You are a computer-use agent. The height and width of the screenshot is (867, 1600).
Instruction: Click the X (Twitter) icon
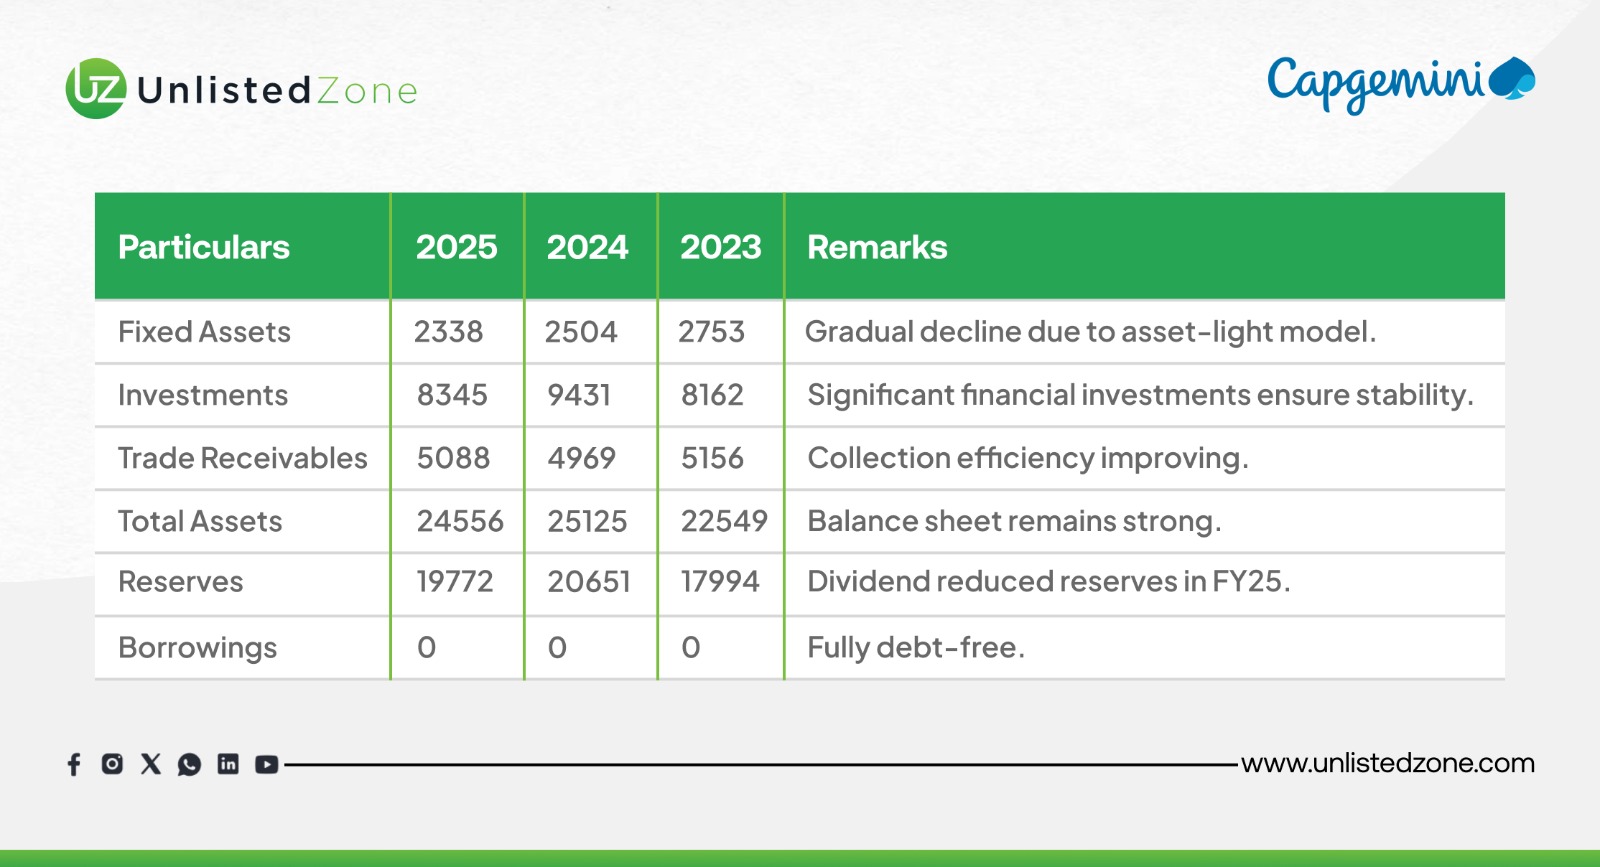[x=151, y=764]
